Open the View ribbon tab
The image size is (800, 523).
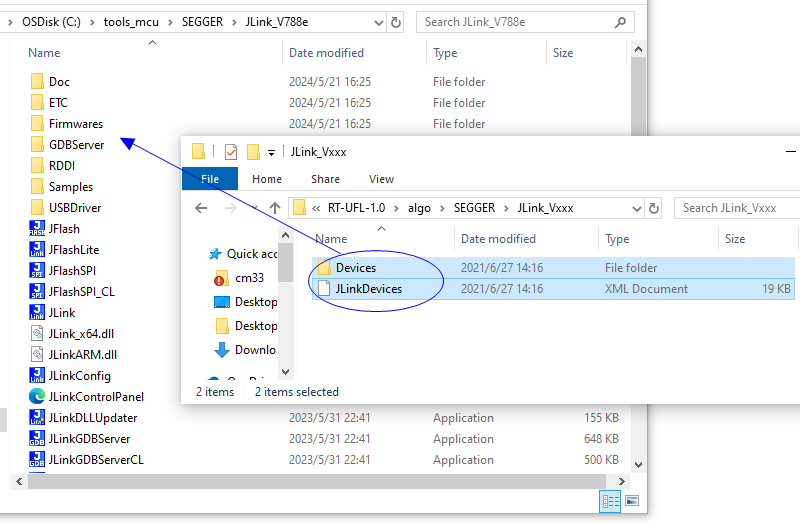(x=381, y=179)
